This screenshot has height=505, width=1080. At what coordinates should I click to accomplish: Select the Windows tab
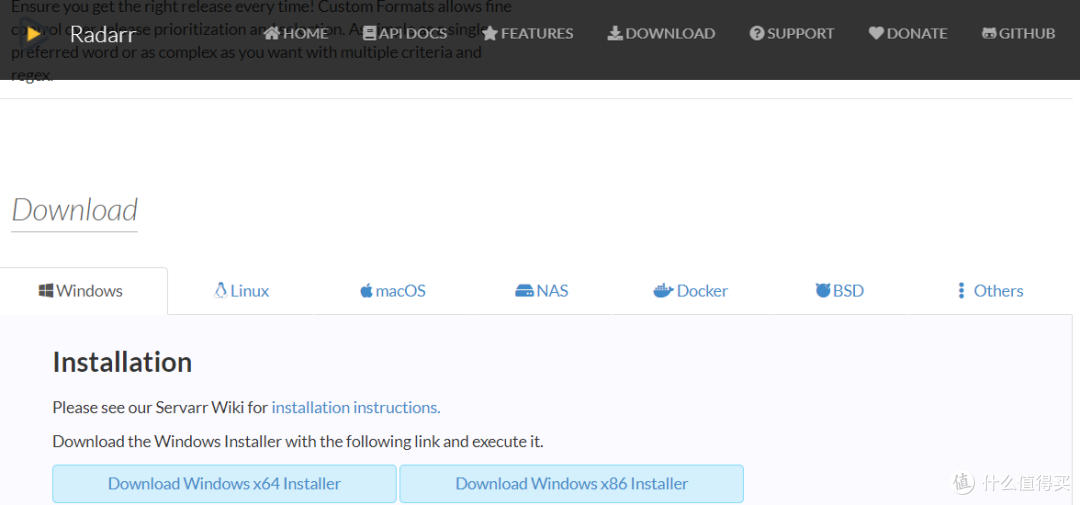[x=81, y=291]
